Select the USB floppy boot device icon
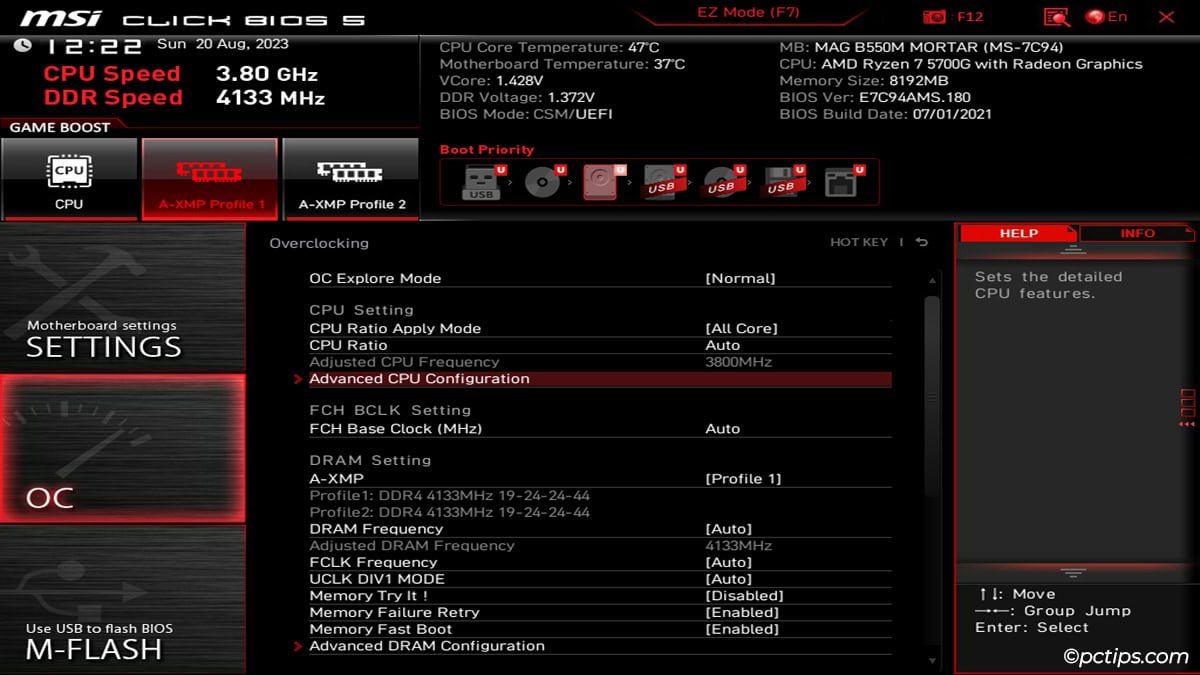The image size is (1200, 675). coord(784,182)
